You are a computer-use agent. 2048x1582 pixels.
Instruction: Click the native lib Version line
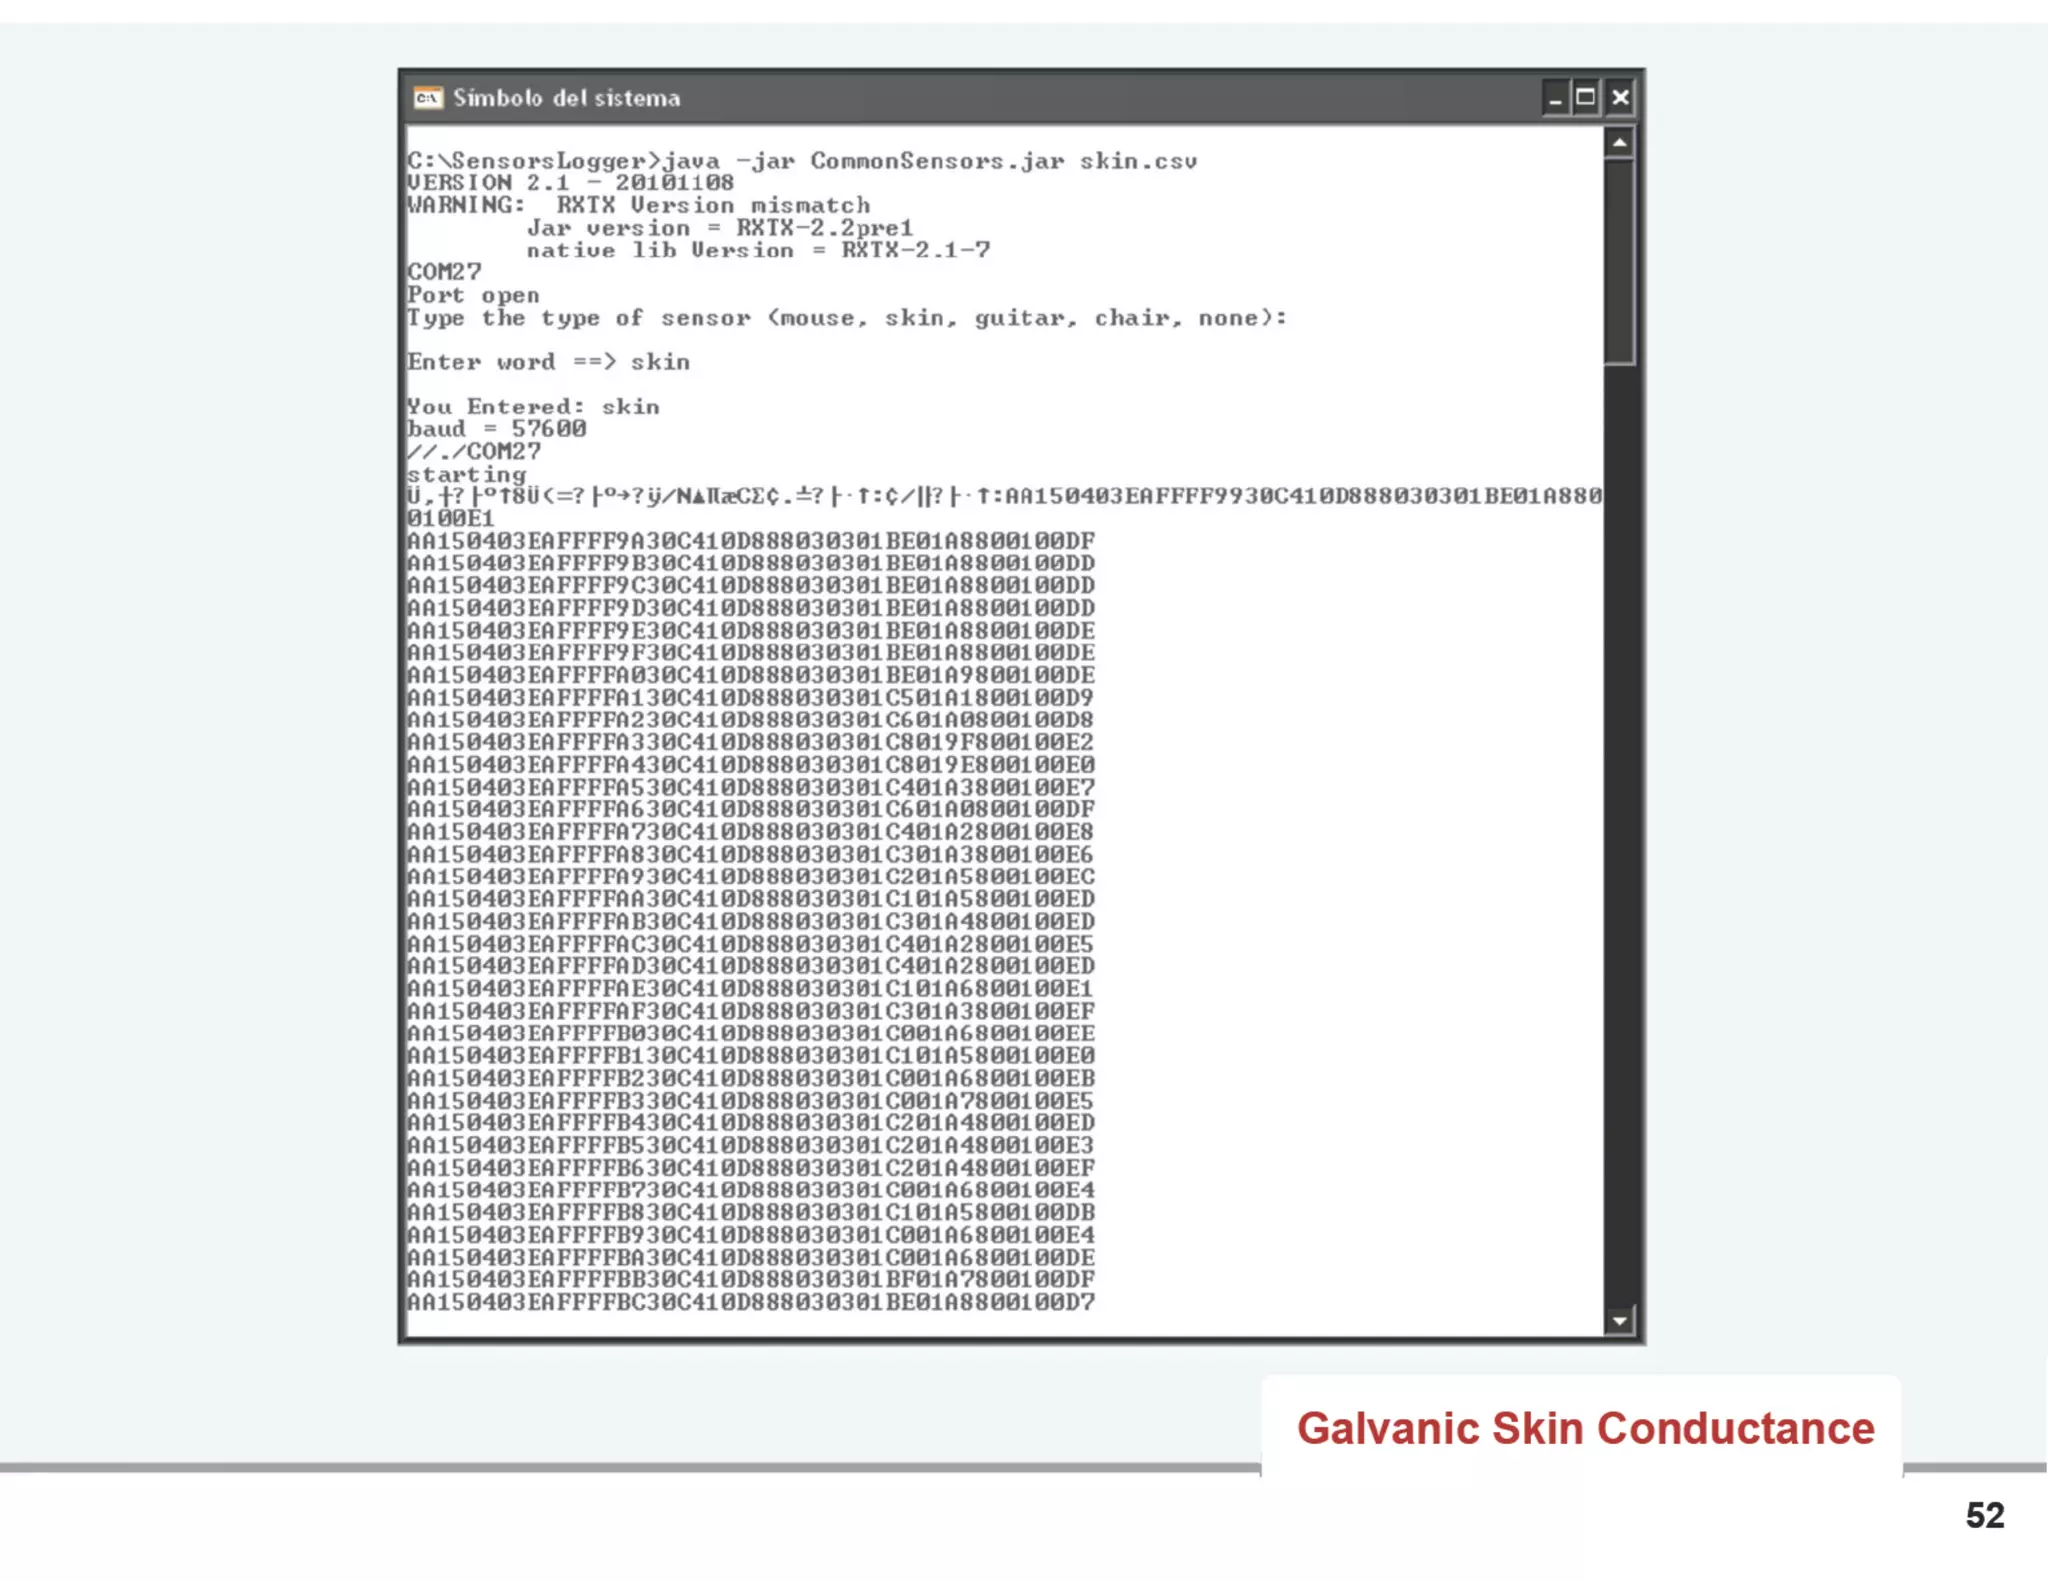pos(758,250)
